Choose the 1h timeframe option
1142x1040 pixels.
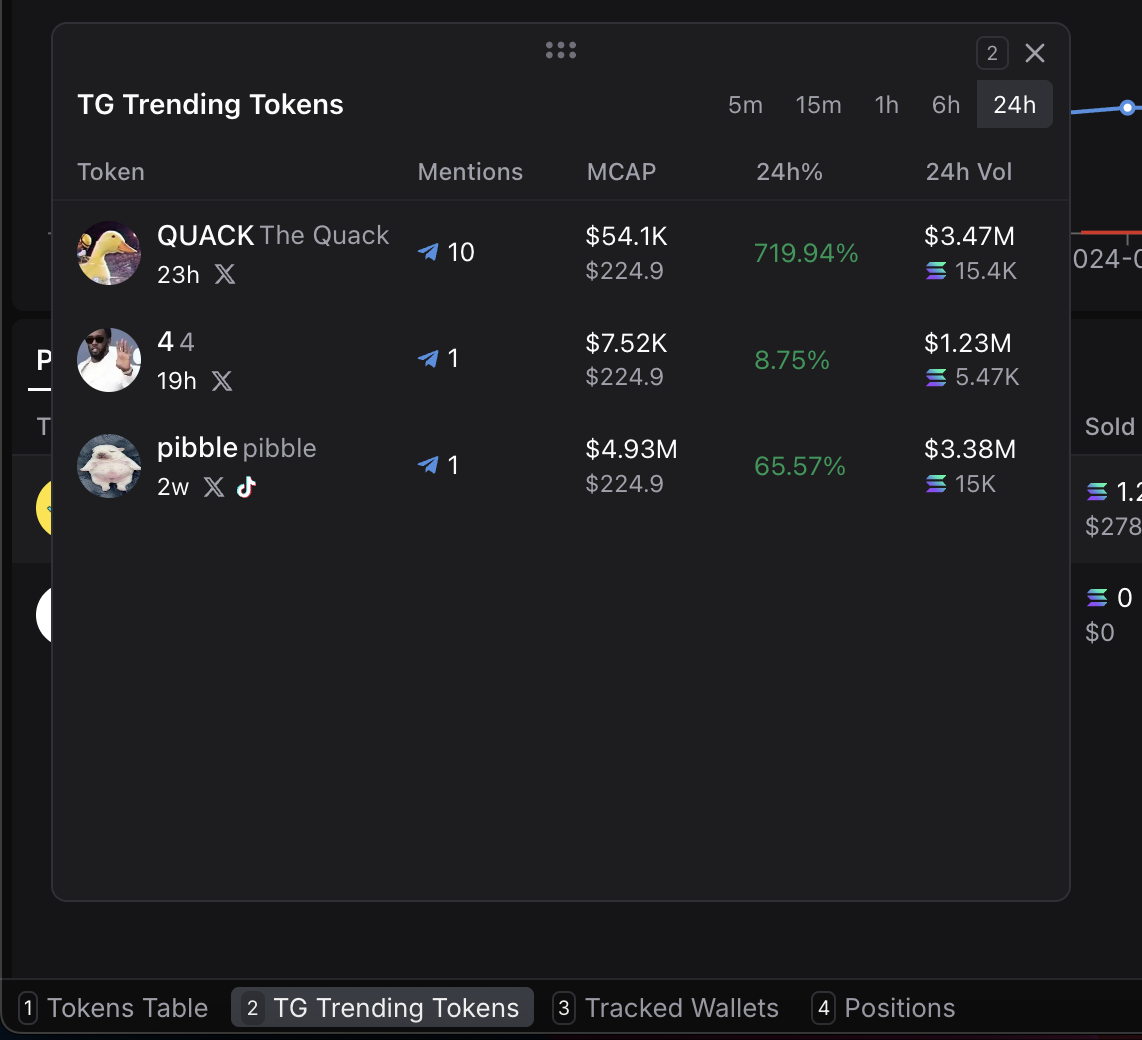pos(886,105)
